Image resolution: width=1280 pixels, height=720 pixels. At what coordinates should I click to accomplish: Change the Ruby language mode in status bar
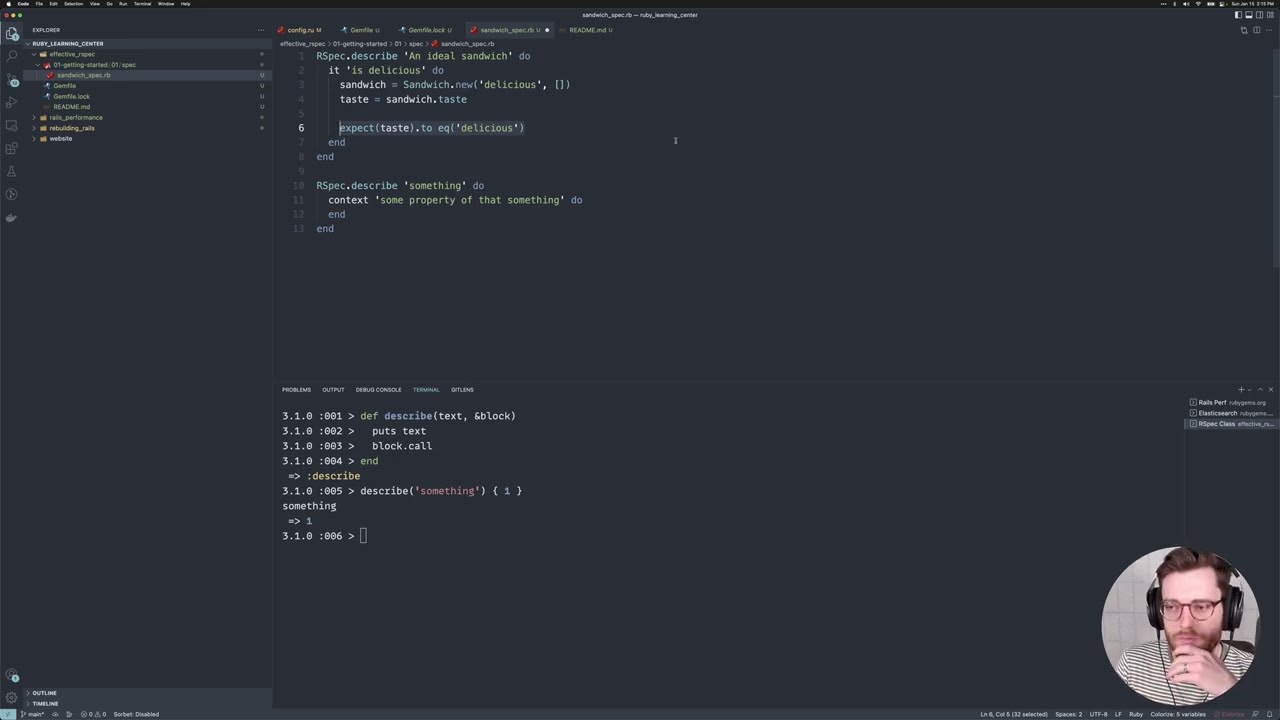pos(1136,714)
